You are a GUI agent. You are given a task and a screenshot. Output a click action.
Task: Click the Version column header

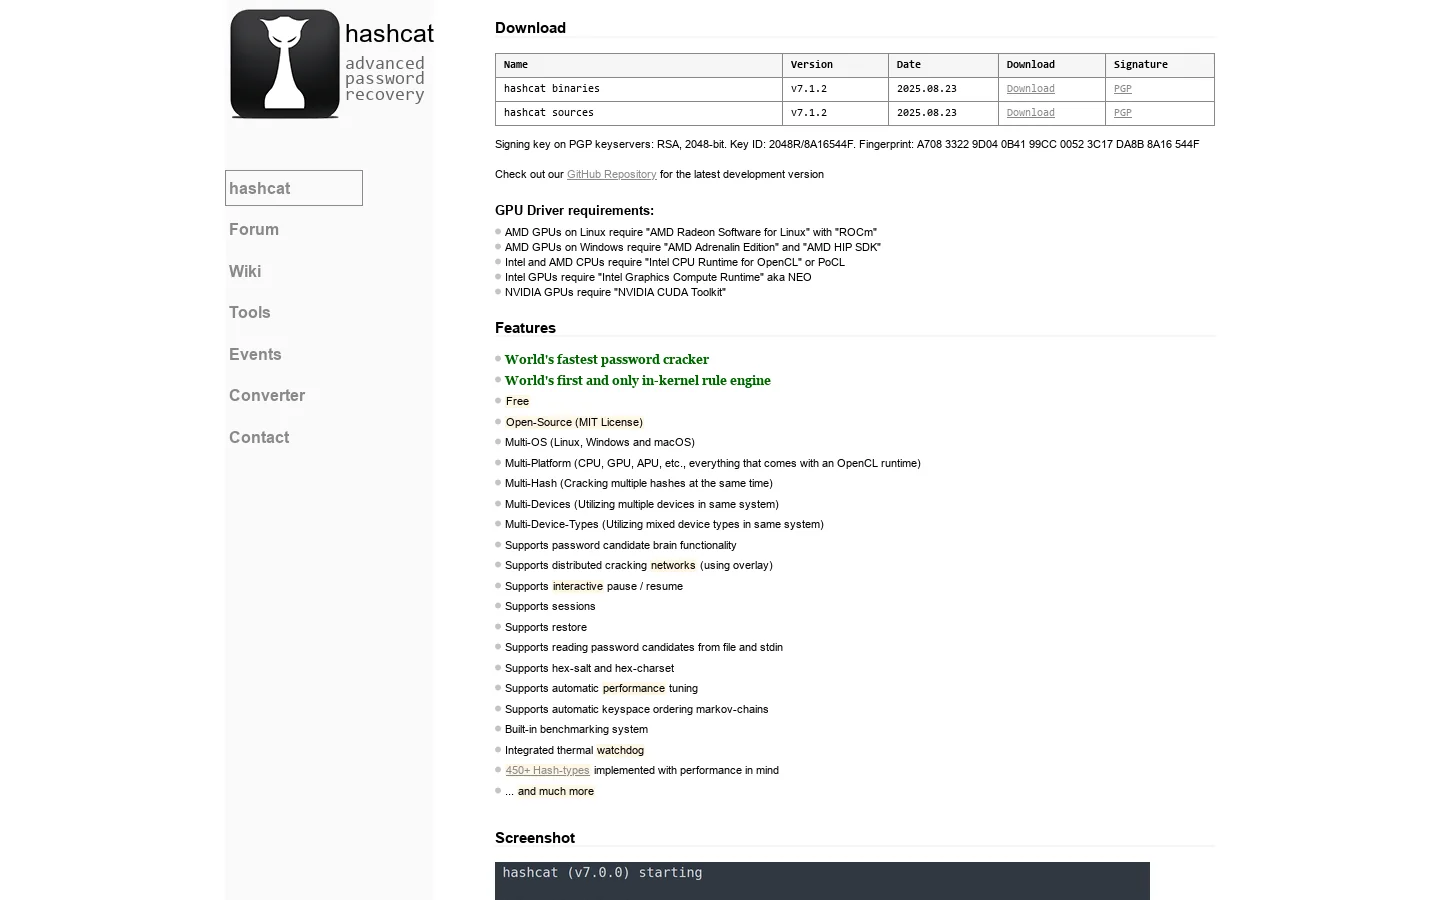pyautogui.click(x=835, y=65)
